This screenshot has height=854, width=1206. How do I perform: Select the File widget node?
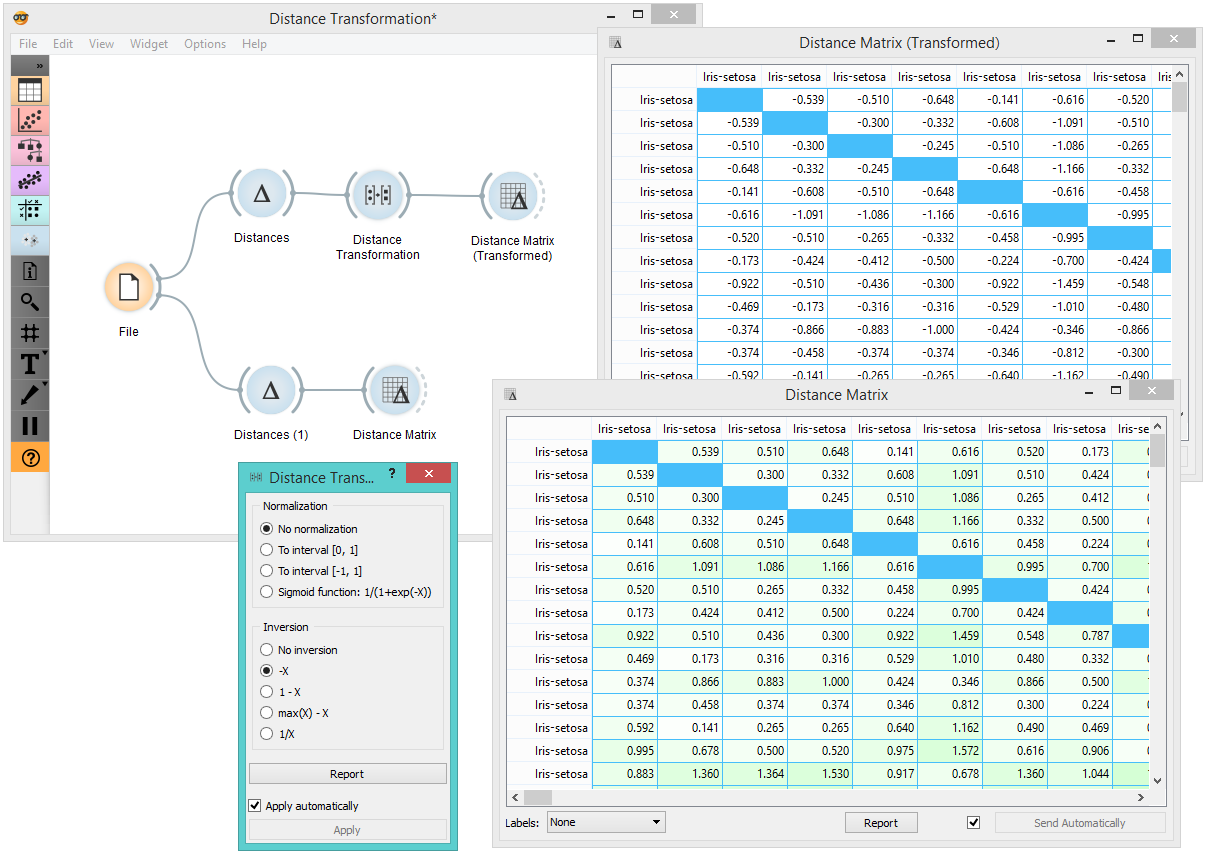coord(128,288)
